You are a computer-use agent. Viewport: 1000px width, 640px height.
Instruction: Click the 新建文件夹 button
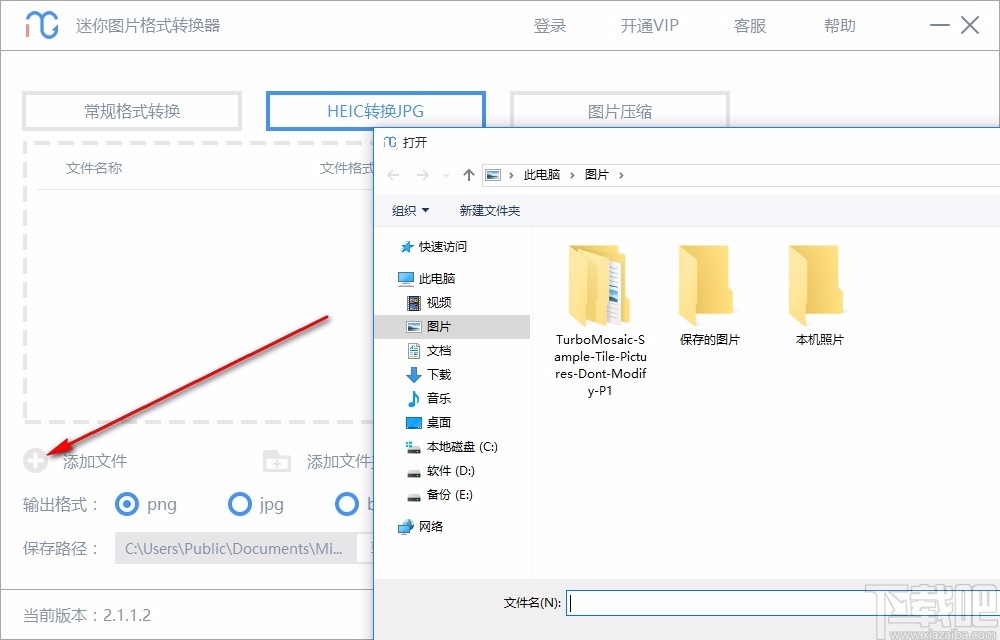point(489,210)
